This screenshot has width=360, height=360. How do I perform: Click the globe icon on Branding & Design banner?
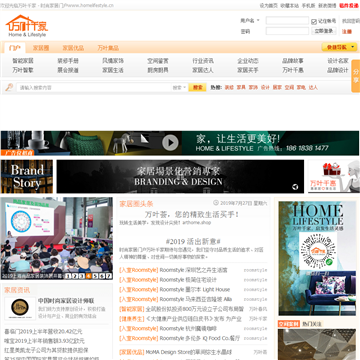295,187
